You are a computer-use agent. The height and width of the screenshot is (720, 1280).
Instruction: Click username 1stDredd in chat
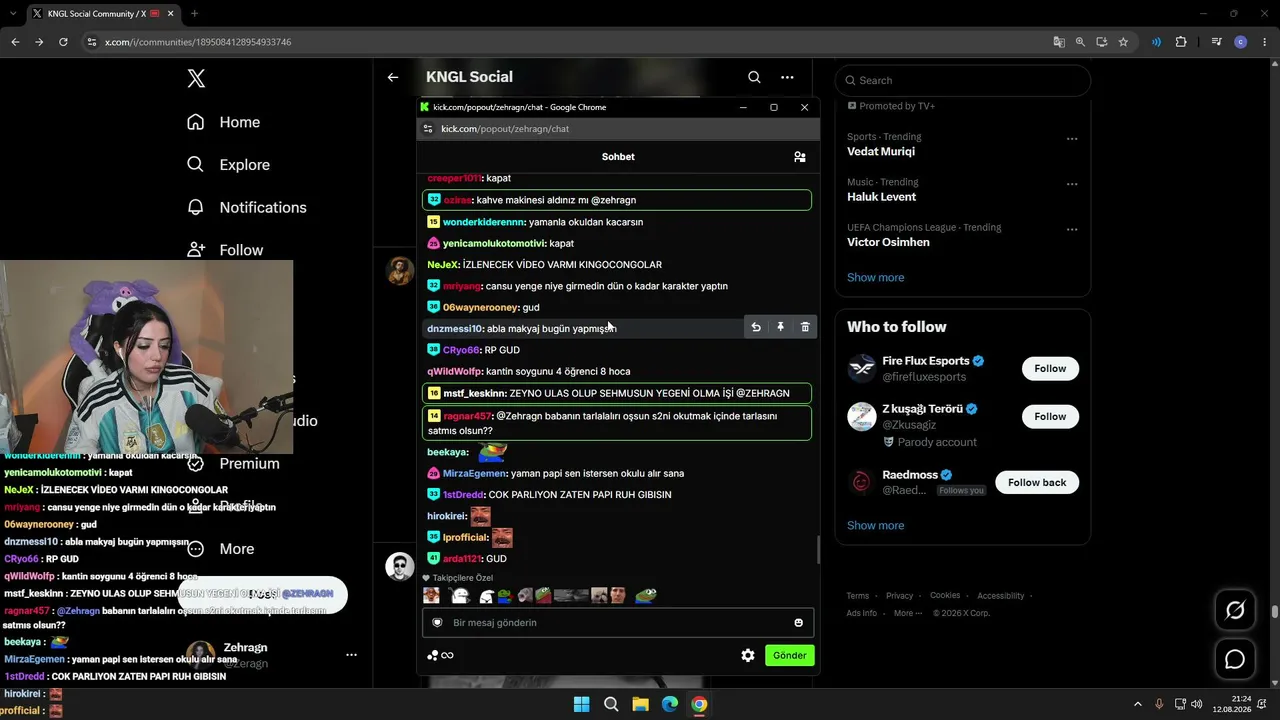[463, 494]
